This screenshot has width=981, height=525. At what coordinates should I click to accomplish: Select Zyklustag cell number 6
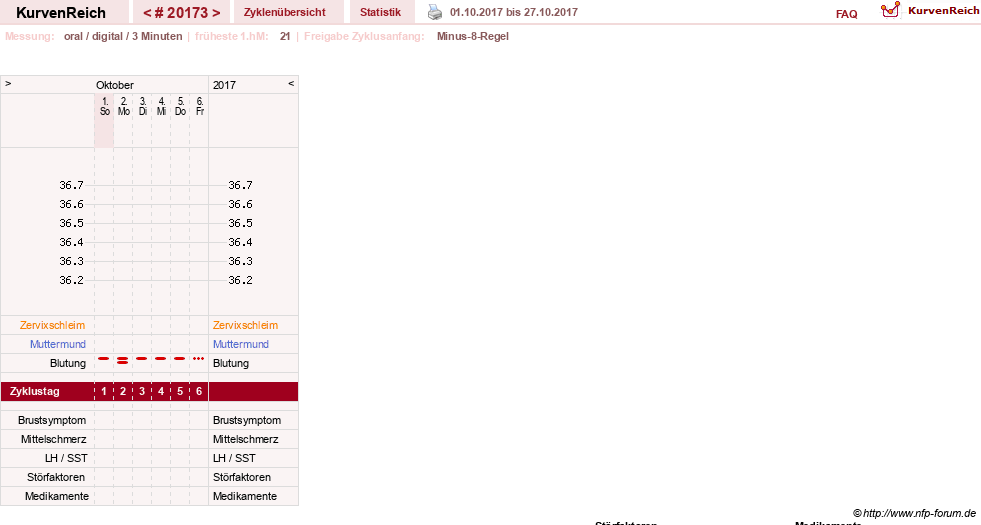(x=198, y=392)
